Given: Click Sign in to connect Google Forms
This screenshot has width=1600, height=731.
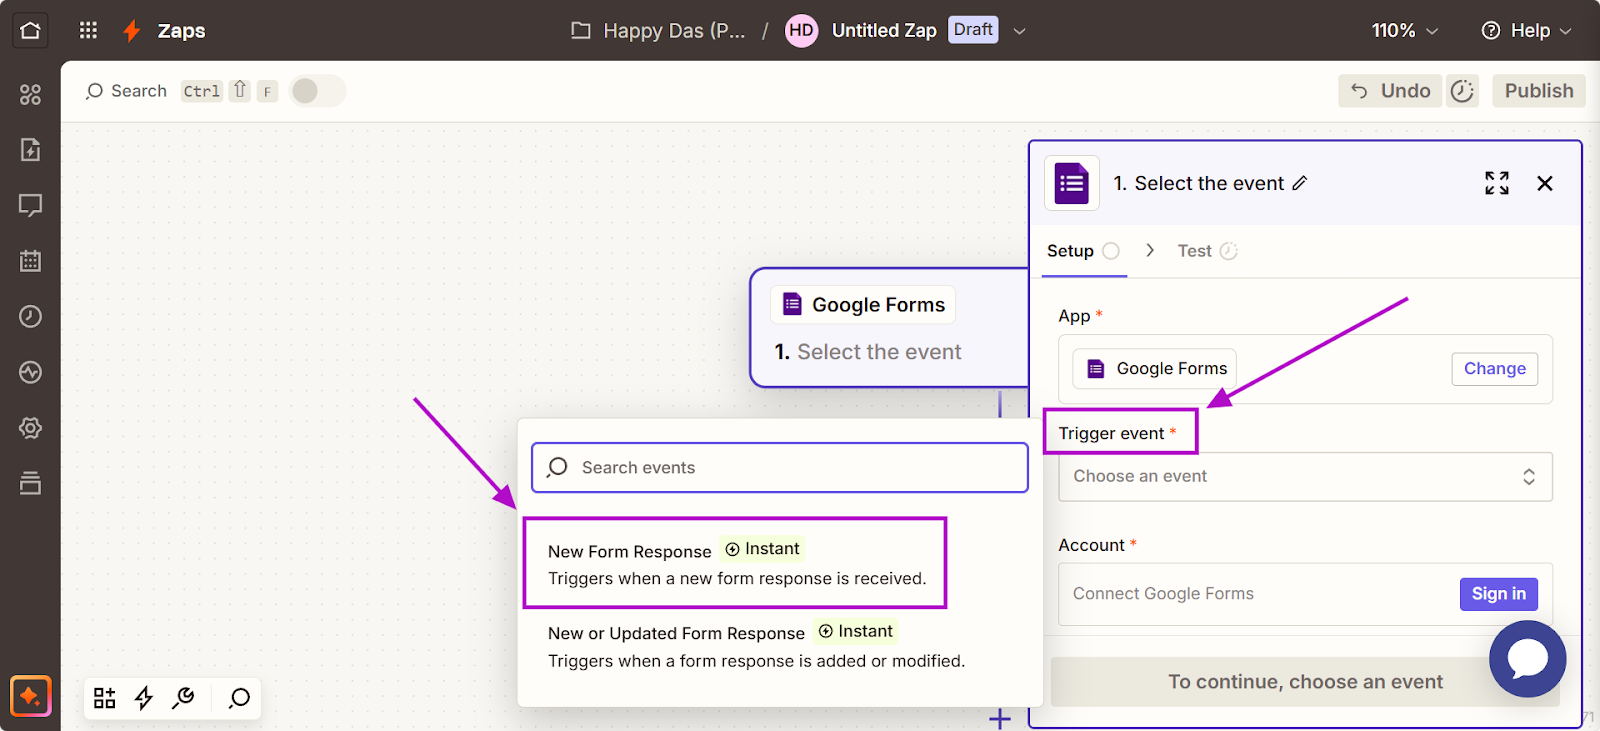Looking at the screenshot, I should click(1498, 594).
